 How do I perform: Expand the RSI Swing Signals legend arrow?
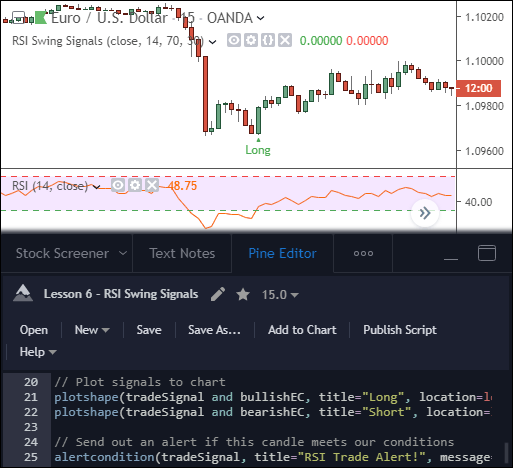click(x=212, y=42)
